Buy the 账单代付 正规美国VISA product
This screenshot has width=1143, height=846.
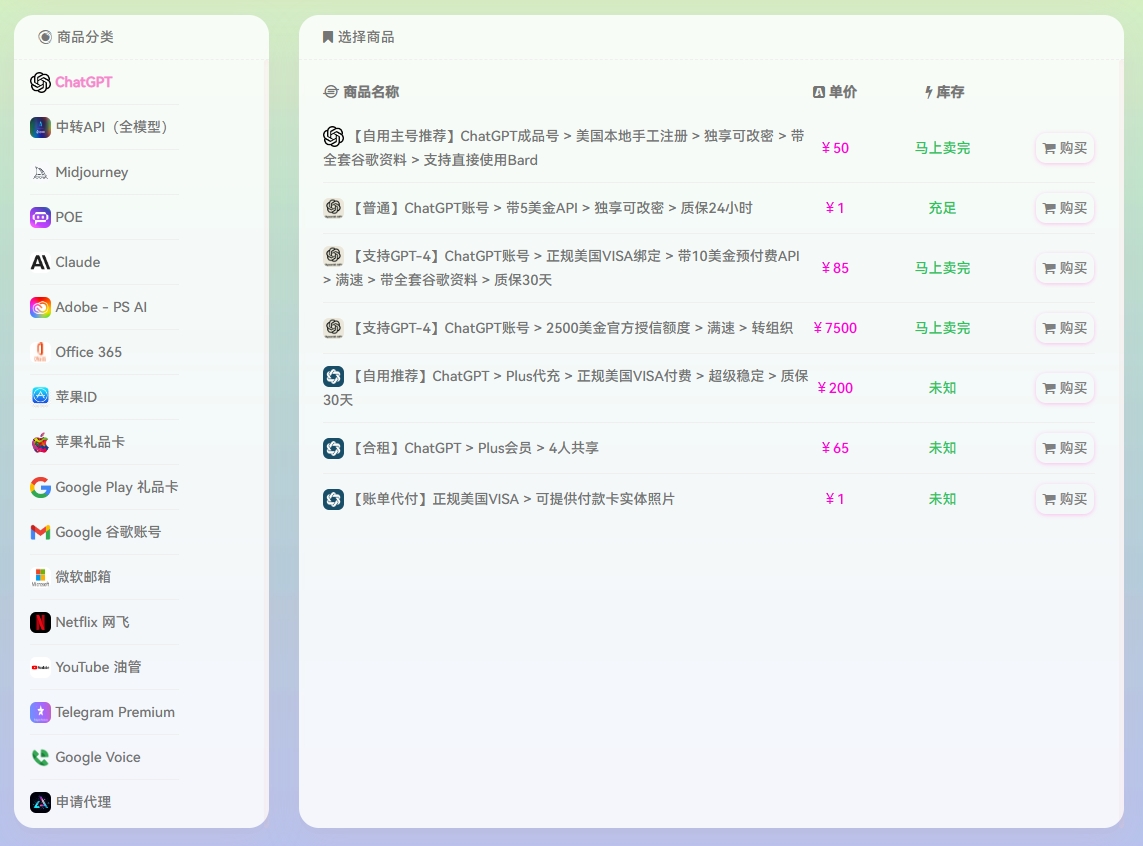click(1064, 500)
